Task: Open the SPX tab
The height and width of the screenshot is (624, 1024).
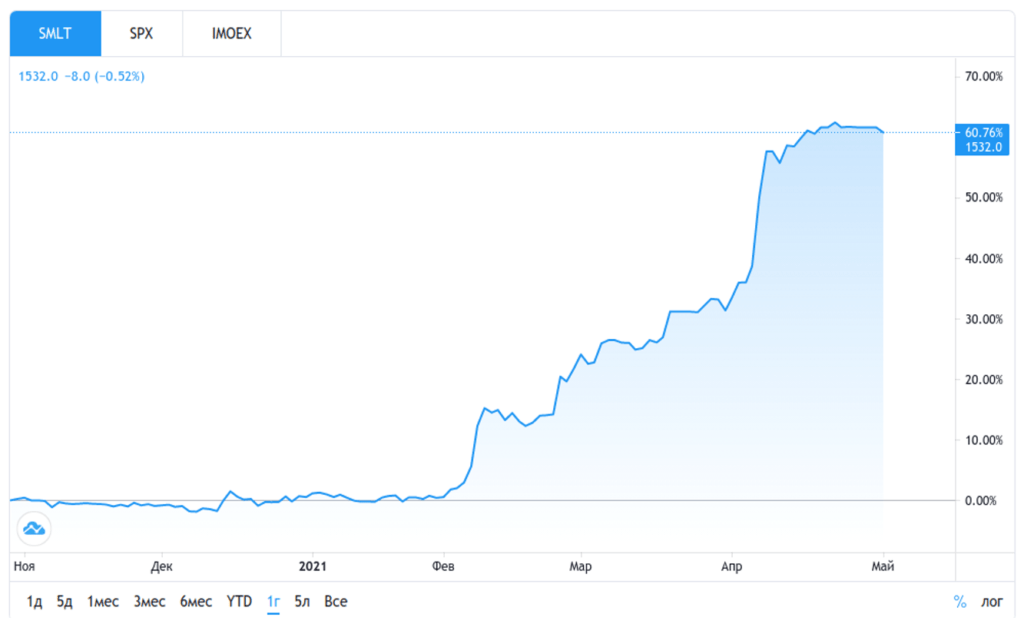Action: tap(141, 33)
